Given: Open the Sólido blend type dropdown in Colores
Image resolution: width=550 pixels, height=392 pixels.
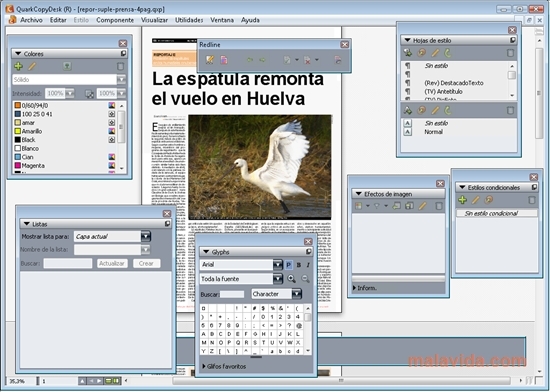Looking at the screenshot, I should coord(121,80).
